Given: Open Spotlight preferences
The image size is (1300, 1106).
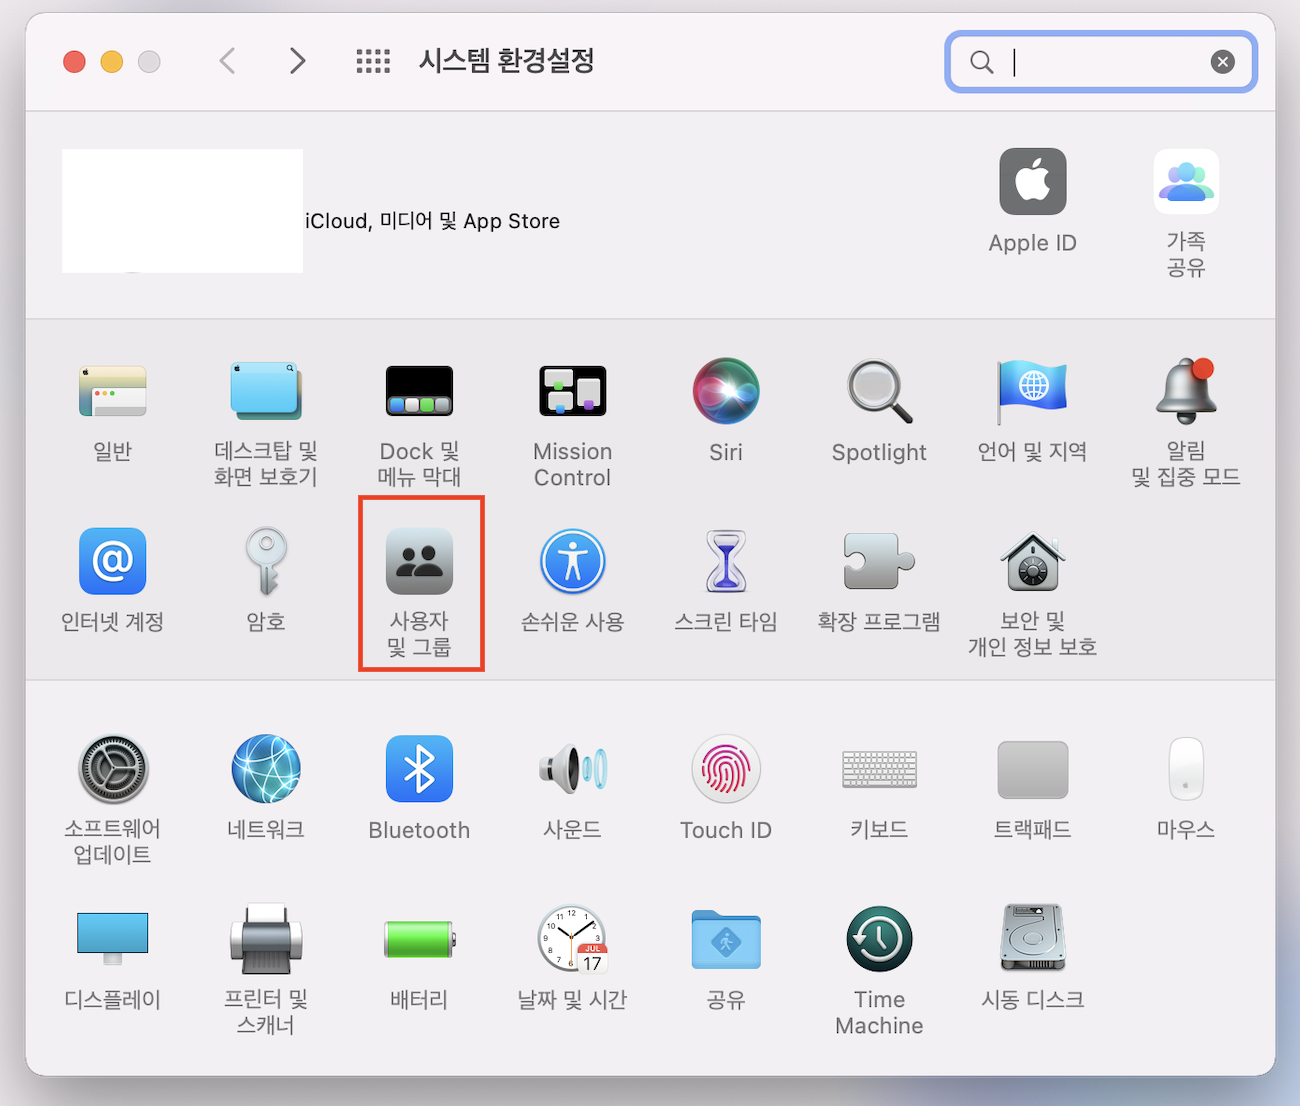Looking at the screenshot, I should (x=879, y=391).
